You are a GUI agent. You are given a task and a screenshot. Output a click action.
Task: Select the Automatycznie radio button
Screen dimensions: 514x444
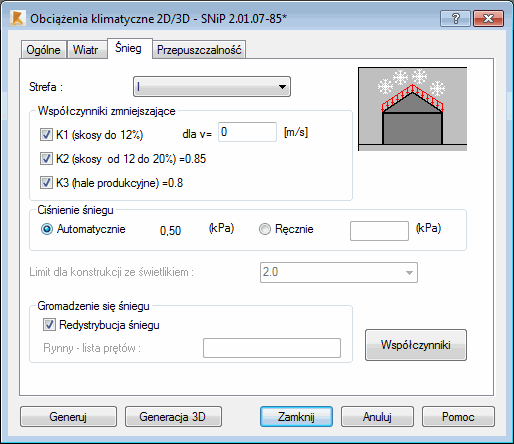(x=47, y=229)
